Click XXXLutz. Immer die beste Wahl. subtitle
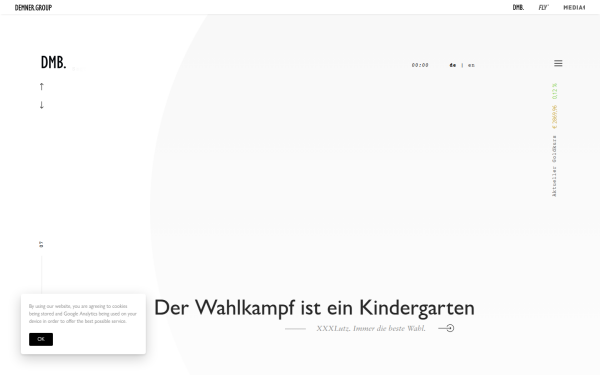This screenshot has height=375, width=600. click(371, 328)
